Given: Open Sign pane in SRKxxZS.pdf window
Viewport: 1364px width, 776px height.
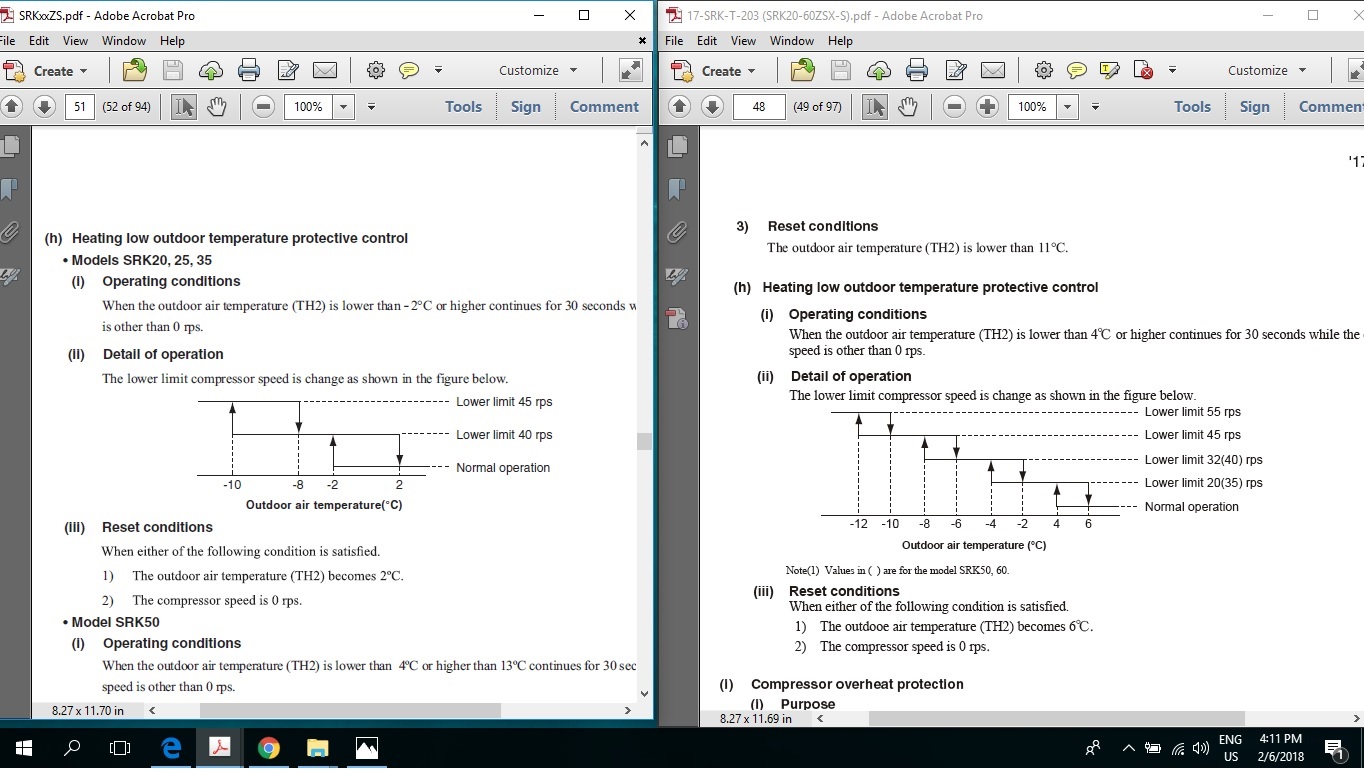Looking at the screenshot, I should (x=526, y=106).
